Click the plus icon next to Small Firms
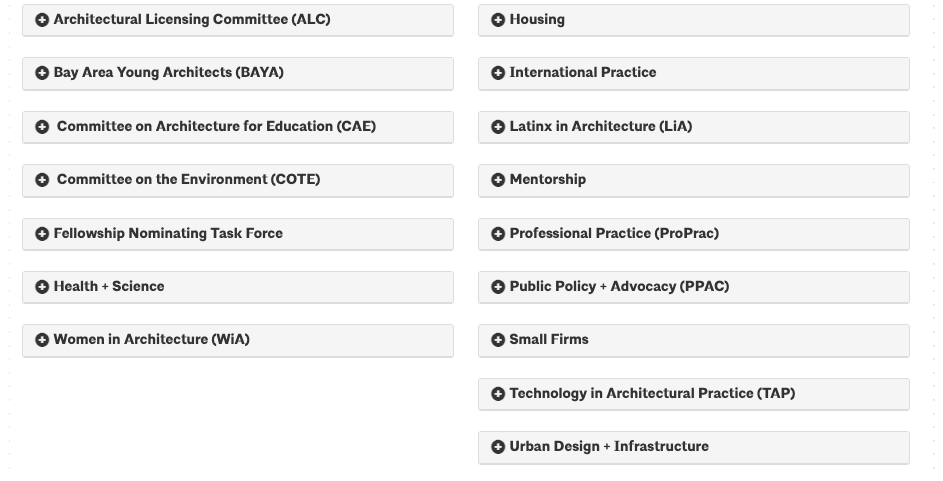This screenshot has width=943, height=481. tap(498, 340)
